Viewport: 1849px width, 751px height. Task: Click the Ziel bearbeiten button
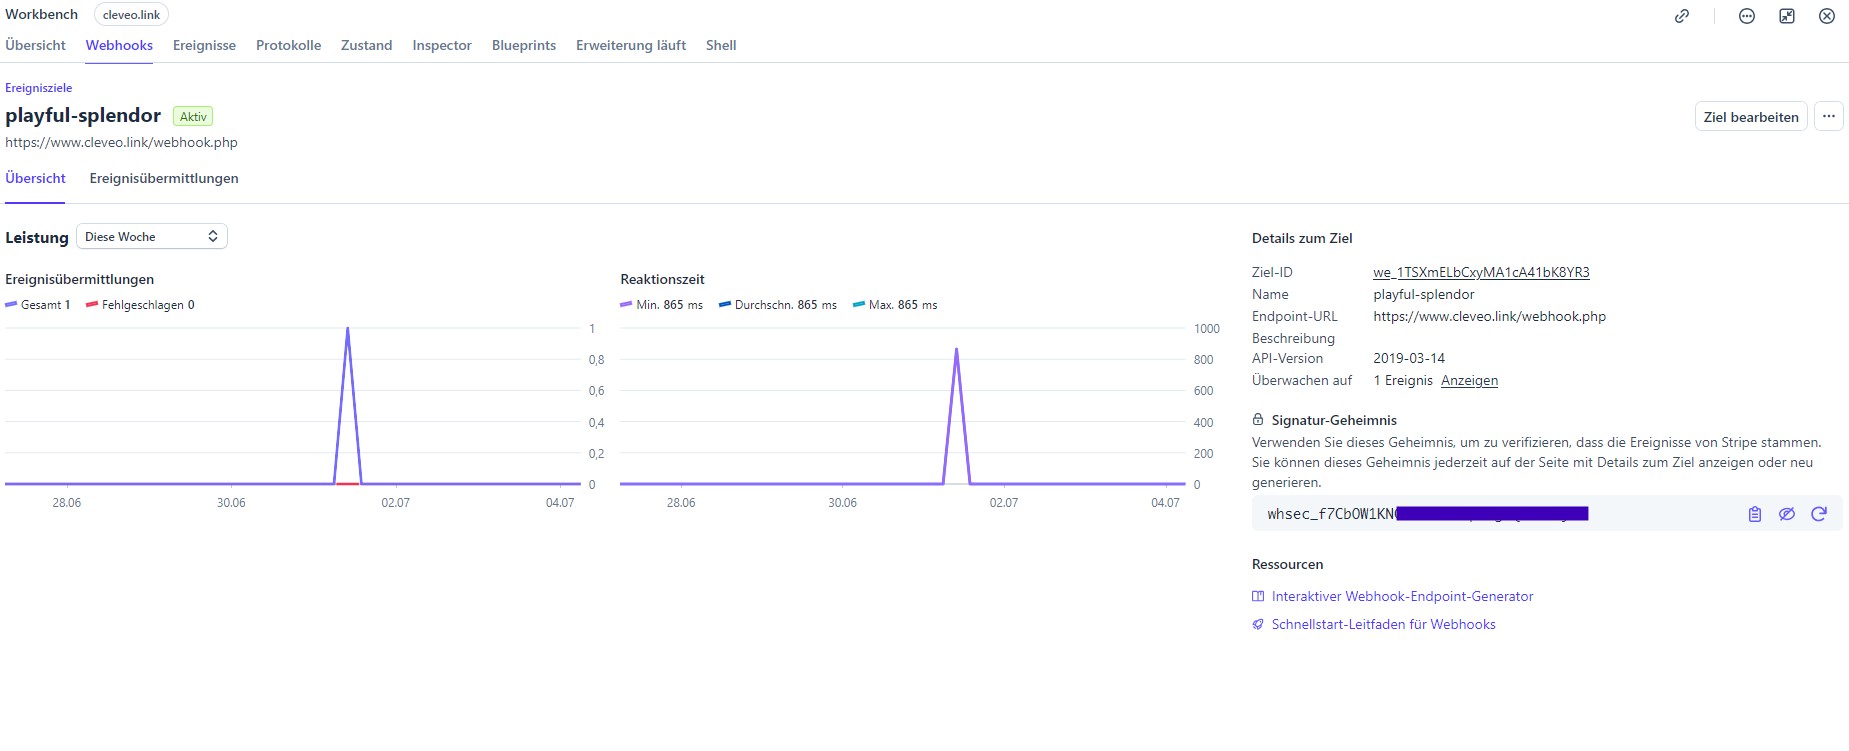1751,116
